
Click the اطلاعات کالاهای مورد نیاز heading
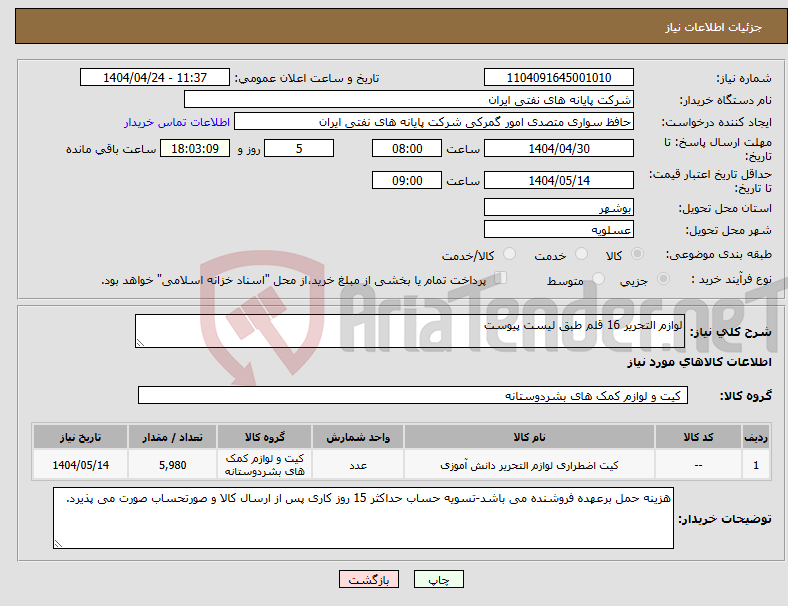pyautogui.click(x=699, y=362)
